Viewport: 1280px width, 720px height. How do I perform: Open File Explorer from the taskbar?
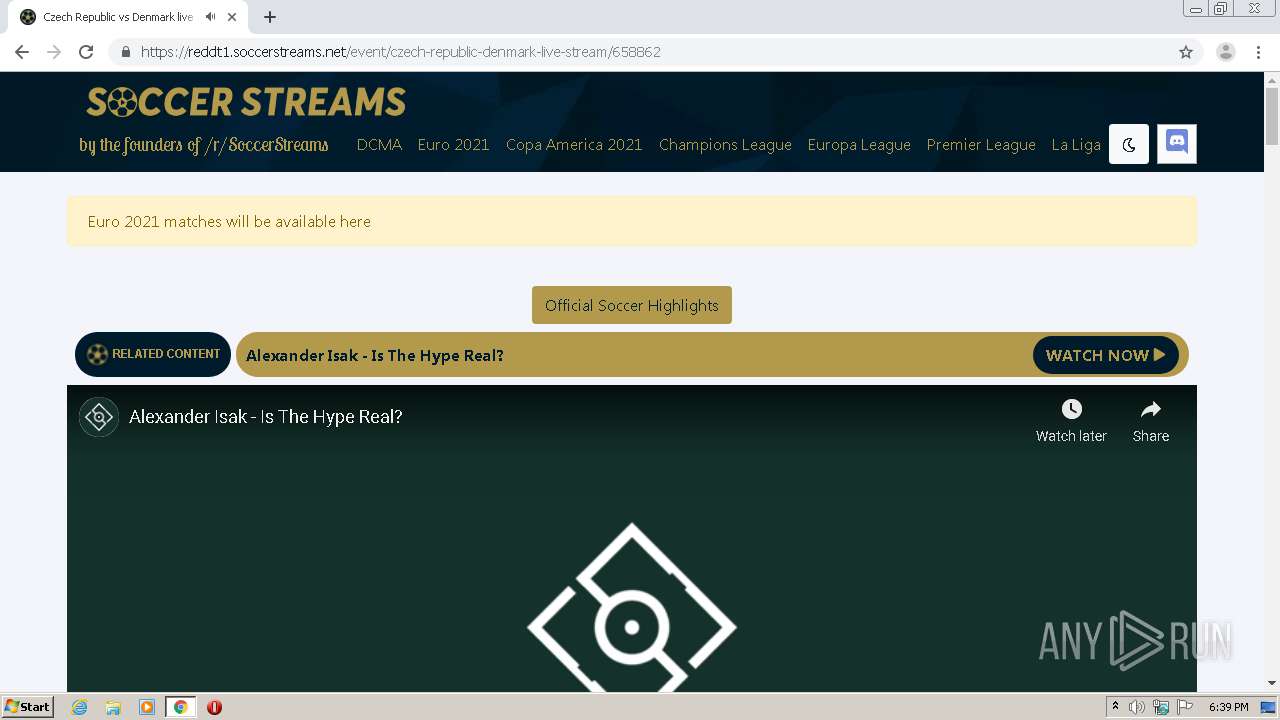[113, 707]
